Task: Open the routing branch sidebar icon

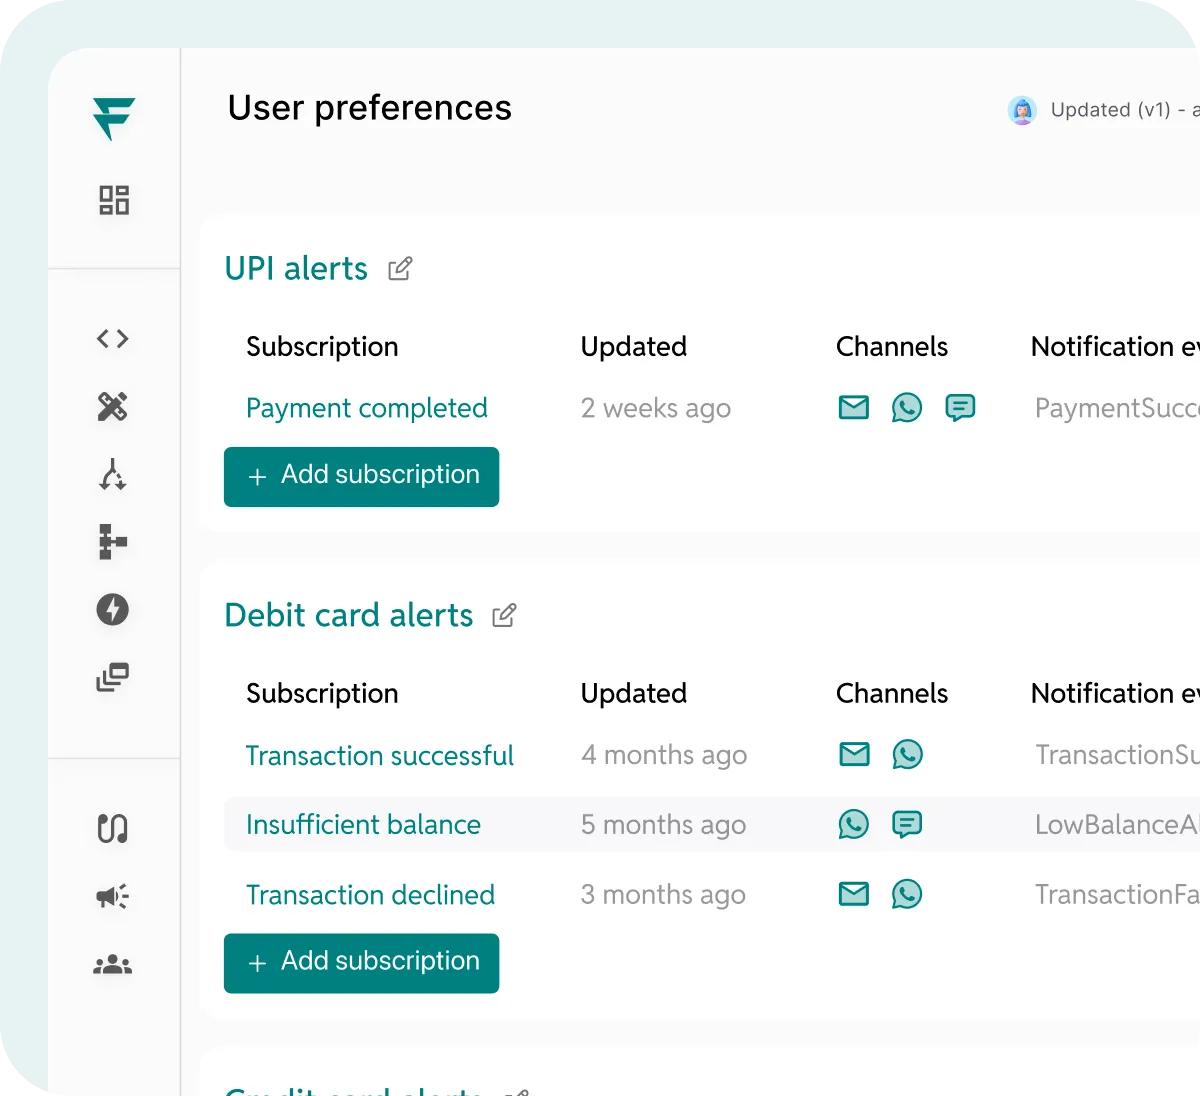Action: click(113, 474)
